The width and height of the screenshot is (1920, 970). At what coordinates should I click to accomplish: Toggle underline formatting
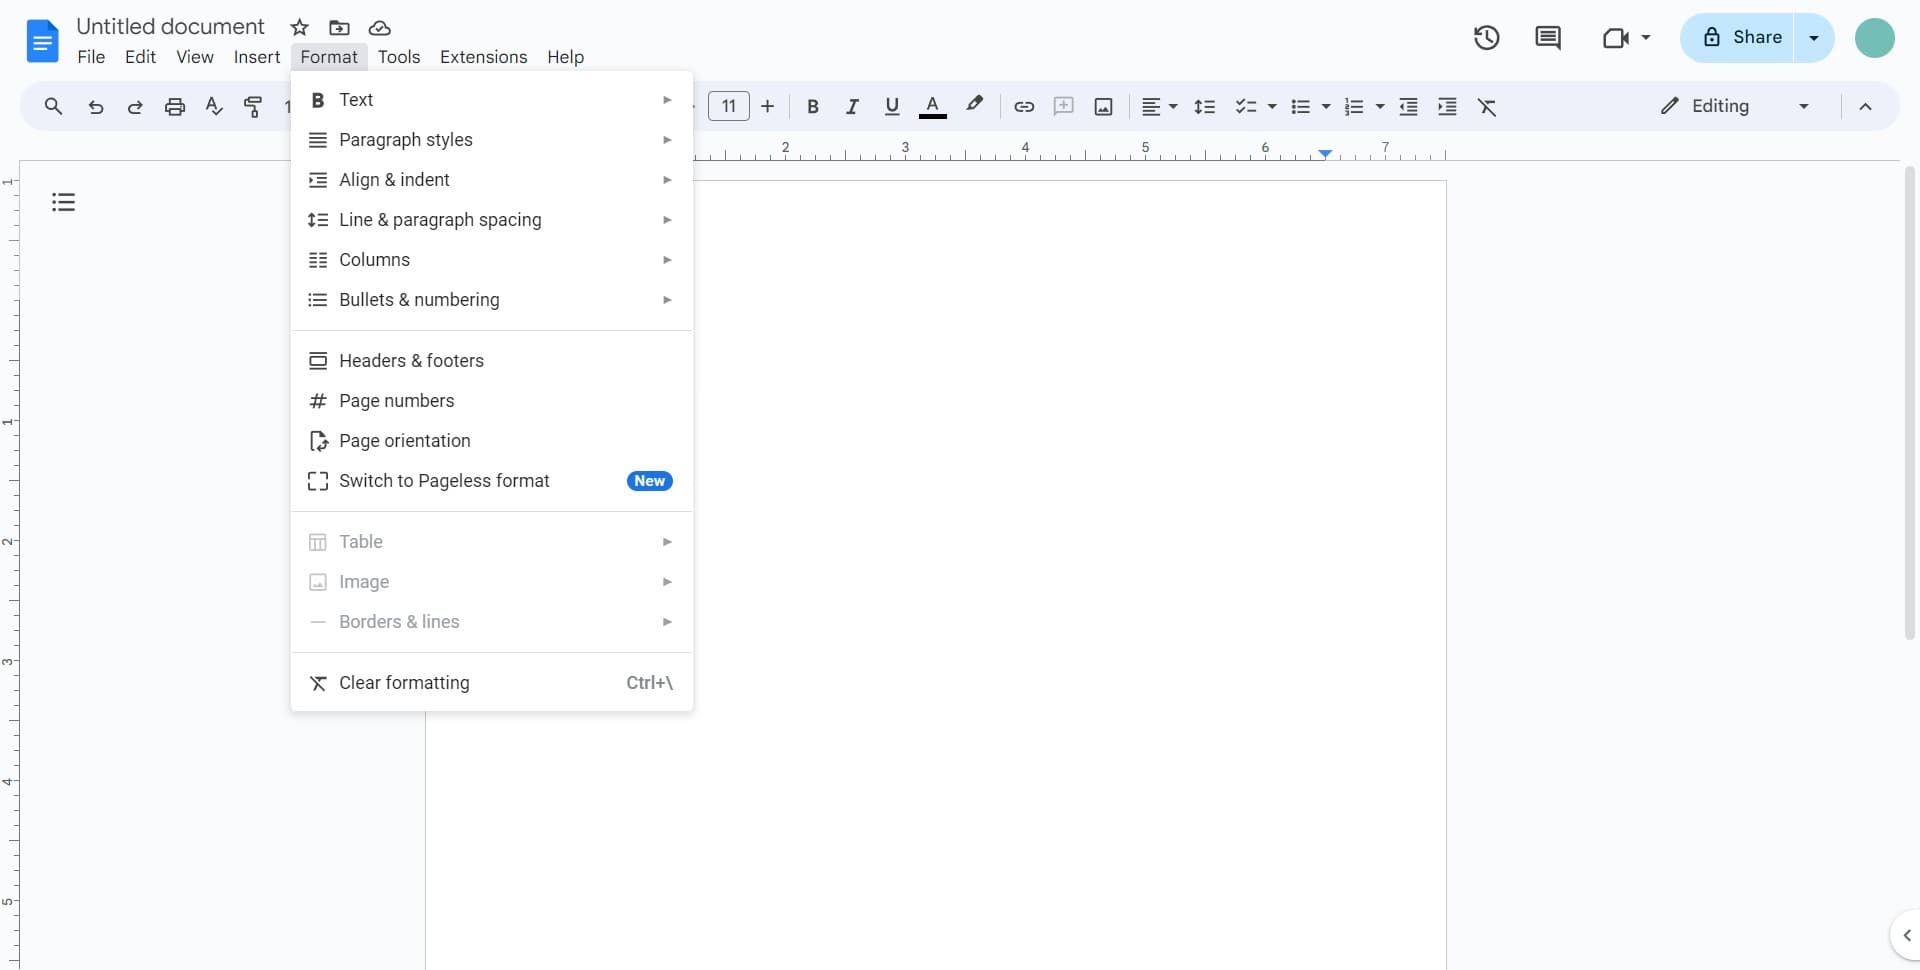click(x=893, y=106)
